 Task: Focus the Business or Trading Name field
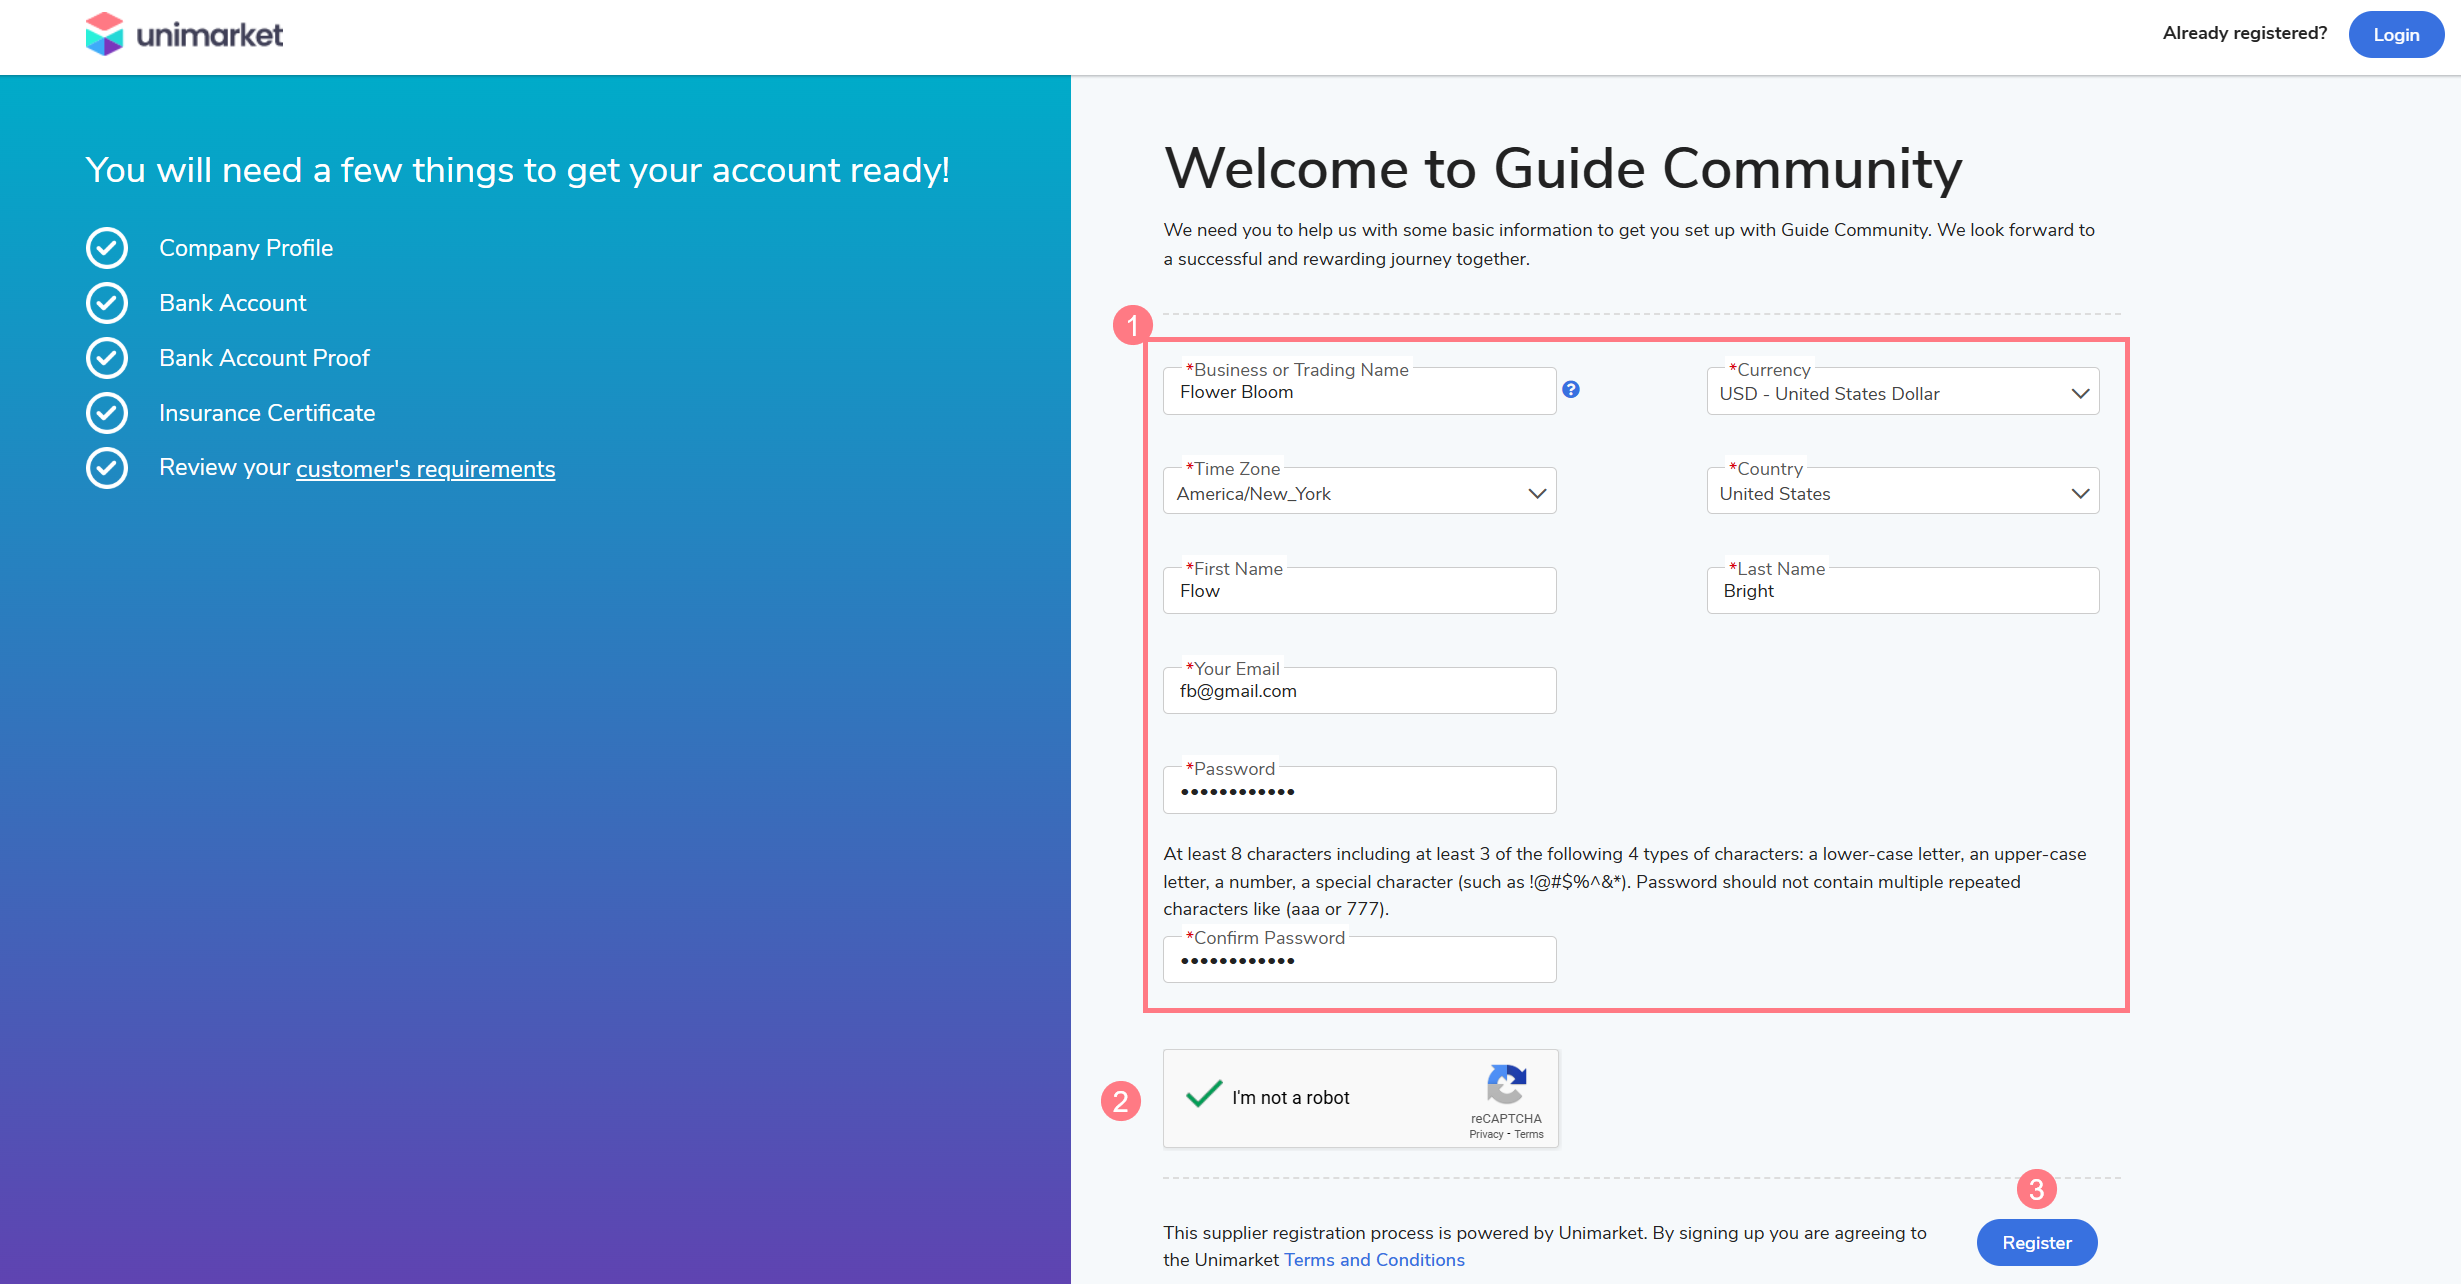point(1359,393)
